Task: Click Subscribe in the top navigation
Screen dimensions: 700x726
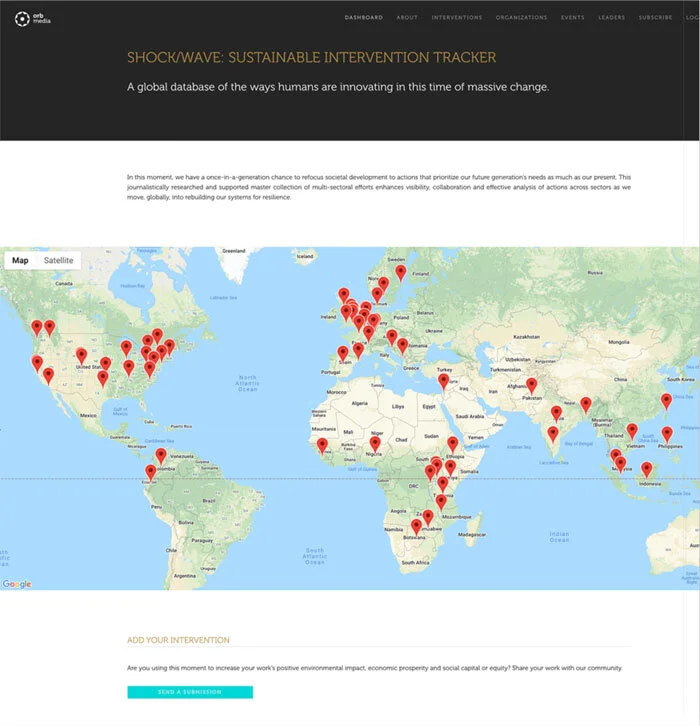Action: [655, 18]
